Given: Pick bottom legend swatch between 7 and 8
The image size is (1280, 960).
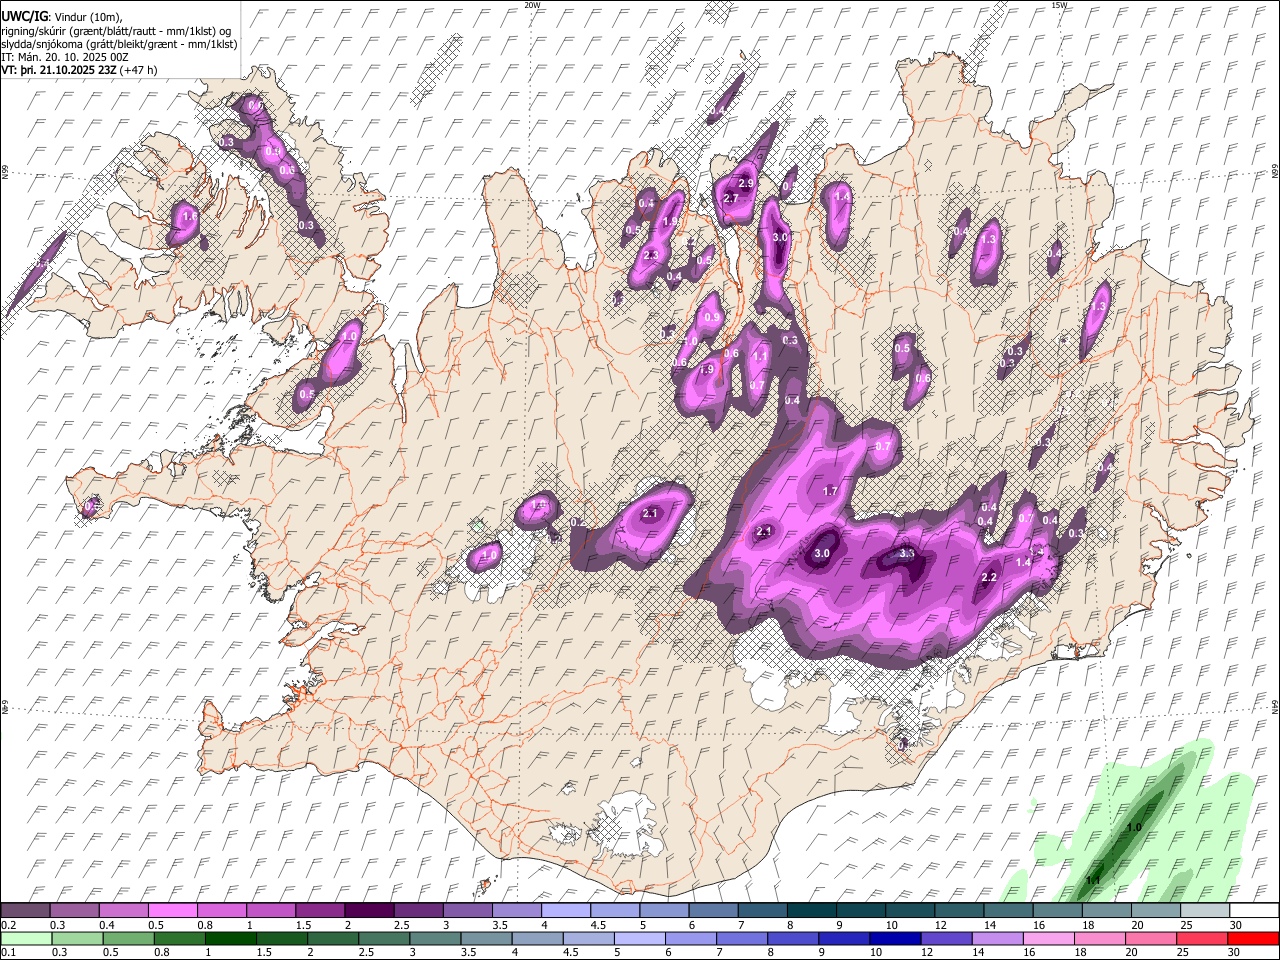Looking at the screenshot, I should [741, 938].
